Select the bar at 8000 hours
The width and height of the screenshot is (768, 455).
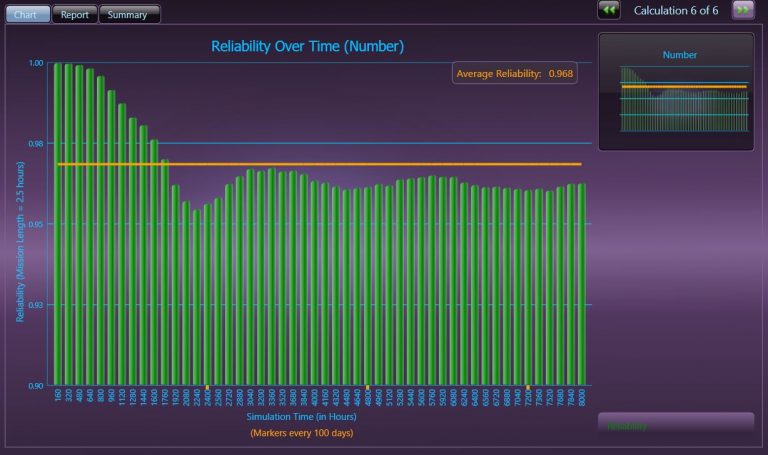click(x=582, y=284)
